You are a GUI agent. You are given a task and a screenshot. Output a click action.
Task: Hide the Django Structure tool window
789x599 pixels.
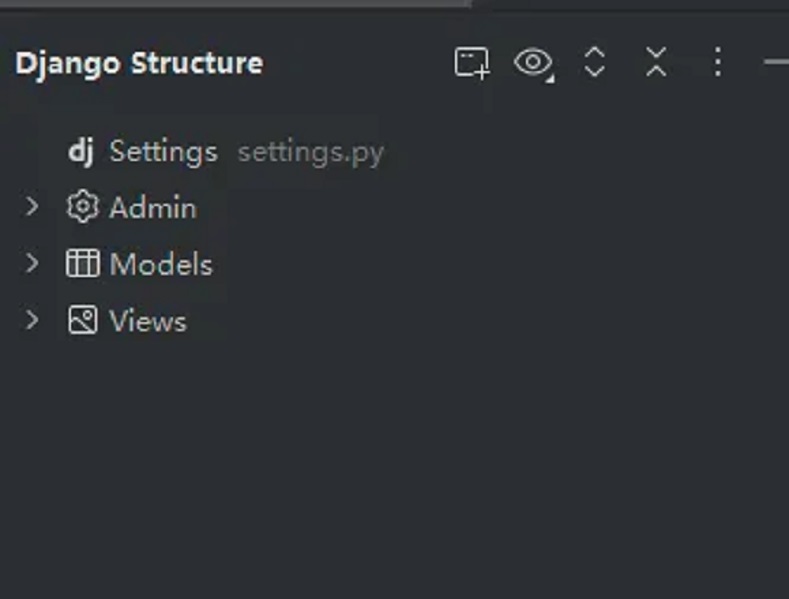(x=776, y=62)
